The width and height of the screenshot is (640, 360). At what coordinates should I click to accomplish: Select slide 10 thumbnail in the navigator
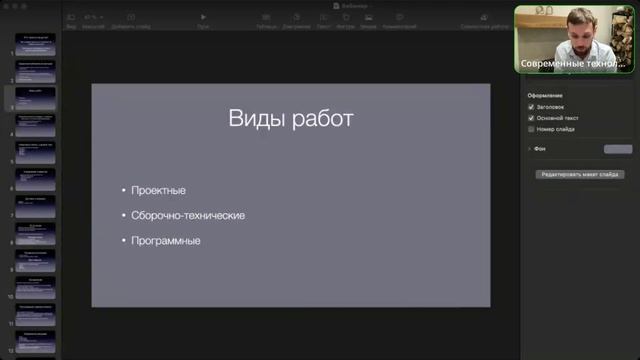tap(36, 287)
